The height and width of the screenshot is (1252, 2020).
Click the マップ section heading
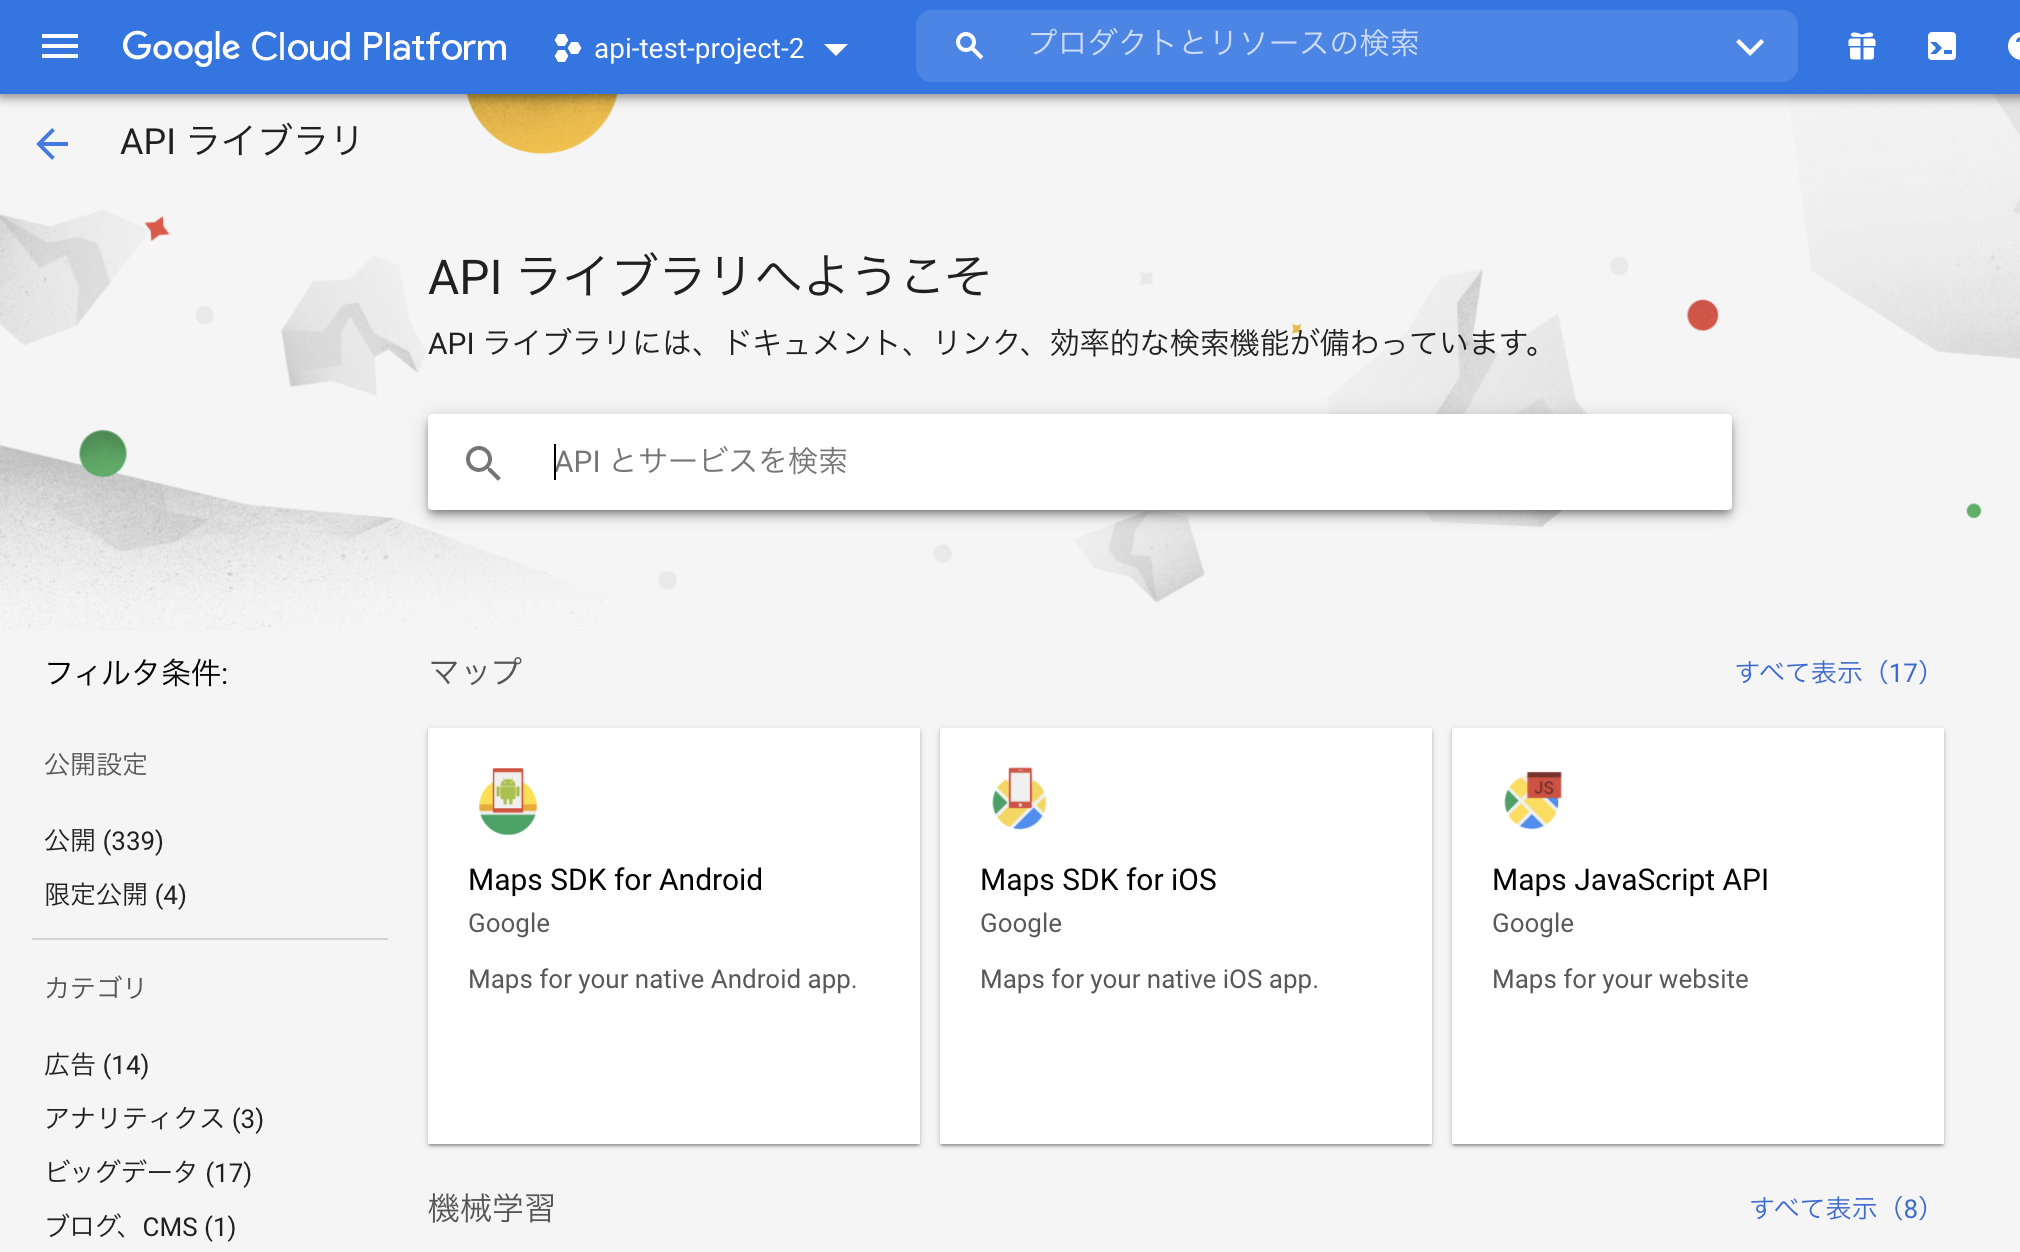(476, 671)
